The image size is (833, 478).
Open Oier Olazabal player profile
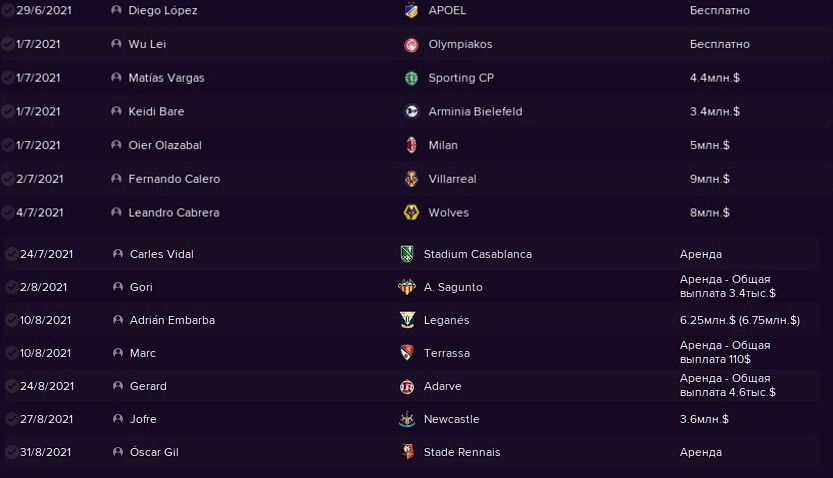165,145
